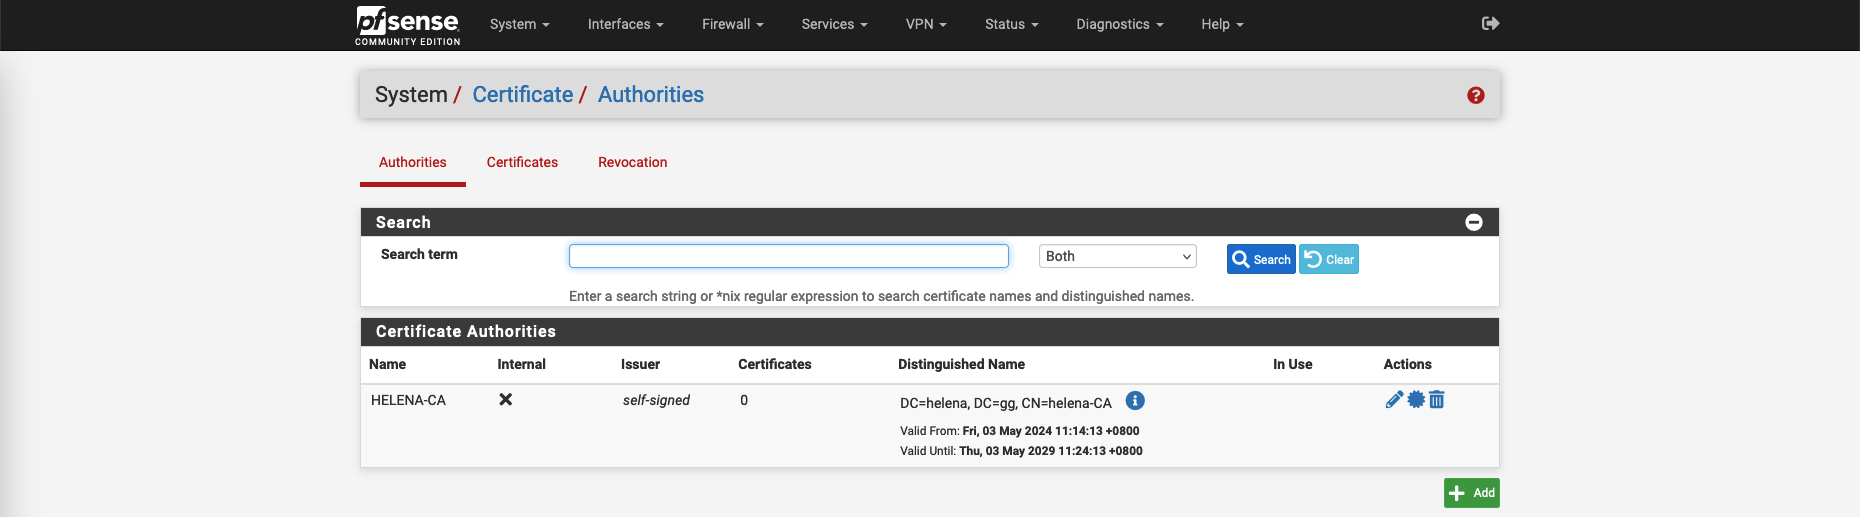The width and height of the screenshot is (1860, 517).
Task: Expand the Firewall menu
Action: pyautogui.click(x=732, y=24)
